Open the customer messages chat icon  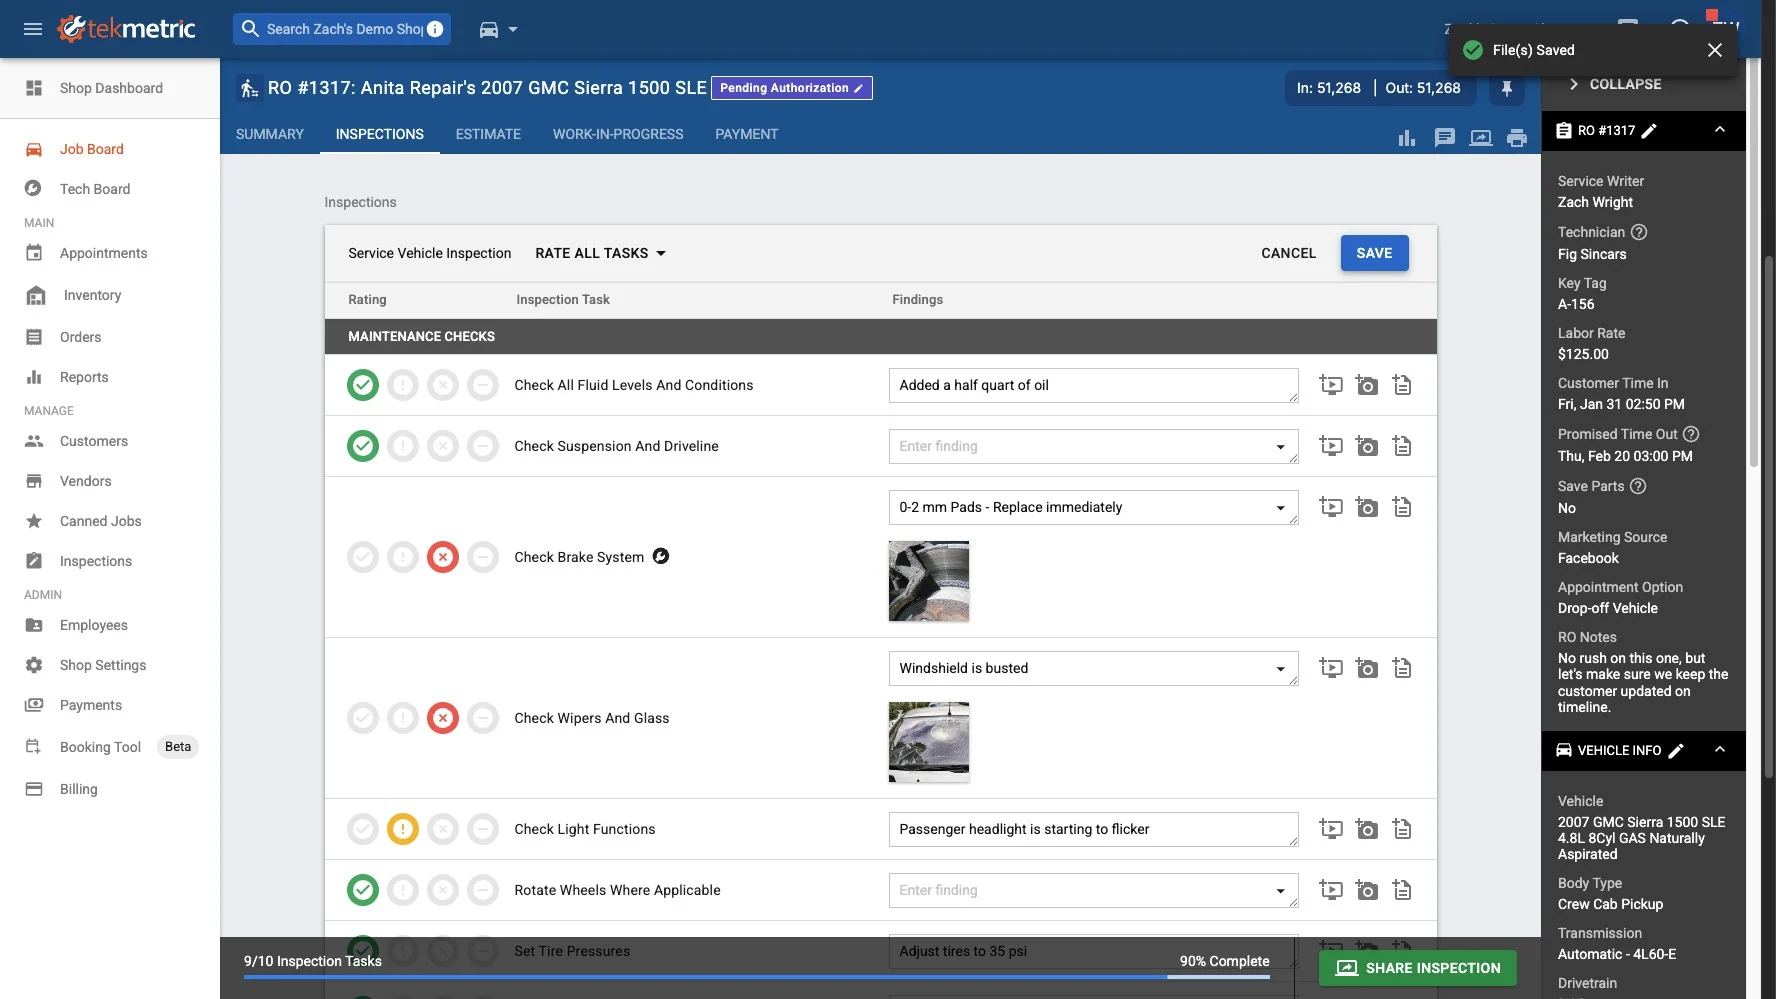pos(1444,138)
